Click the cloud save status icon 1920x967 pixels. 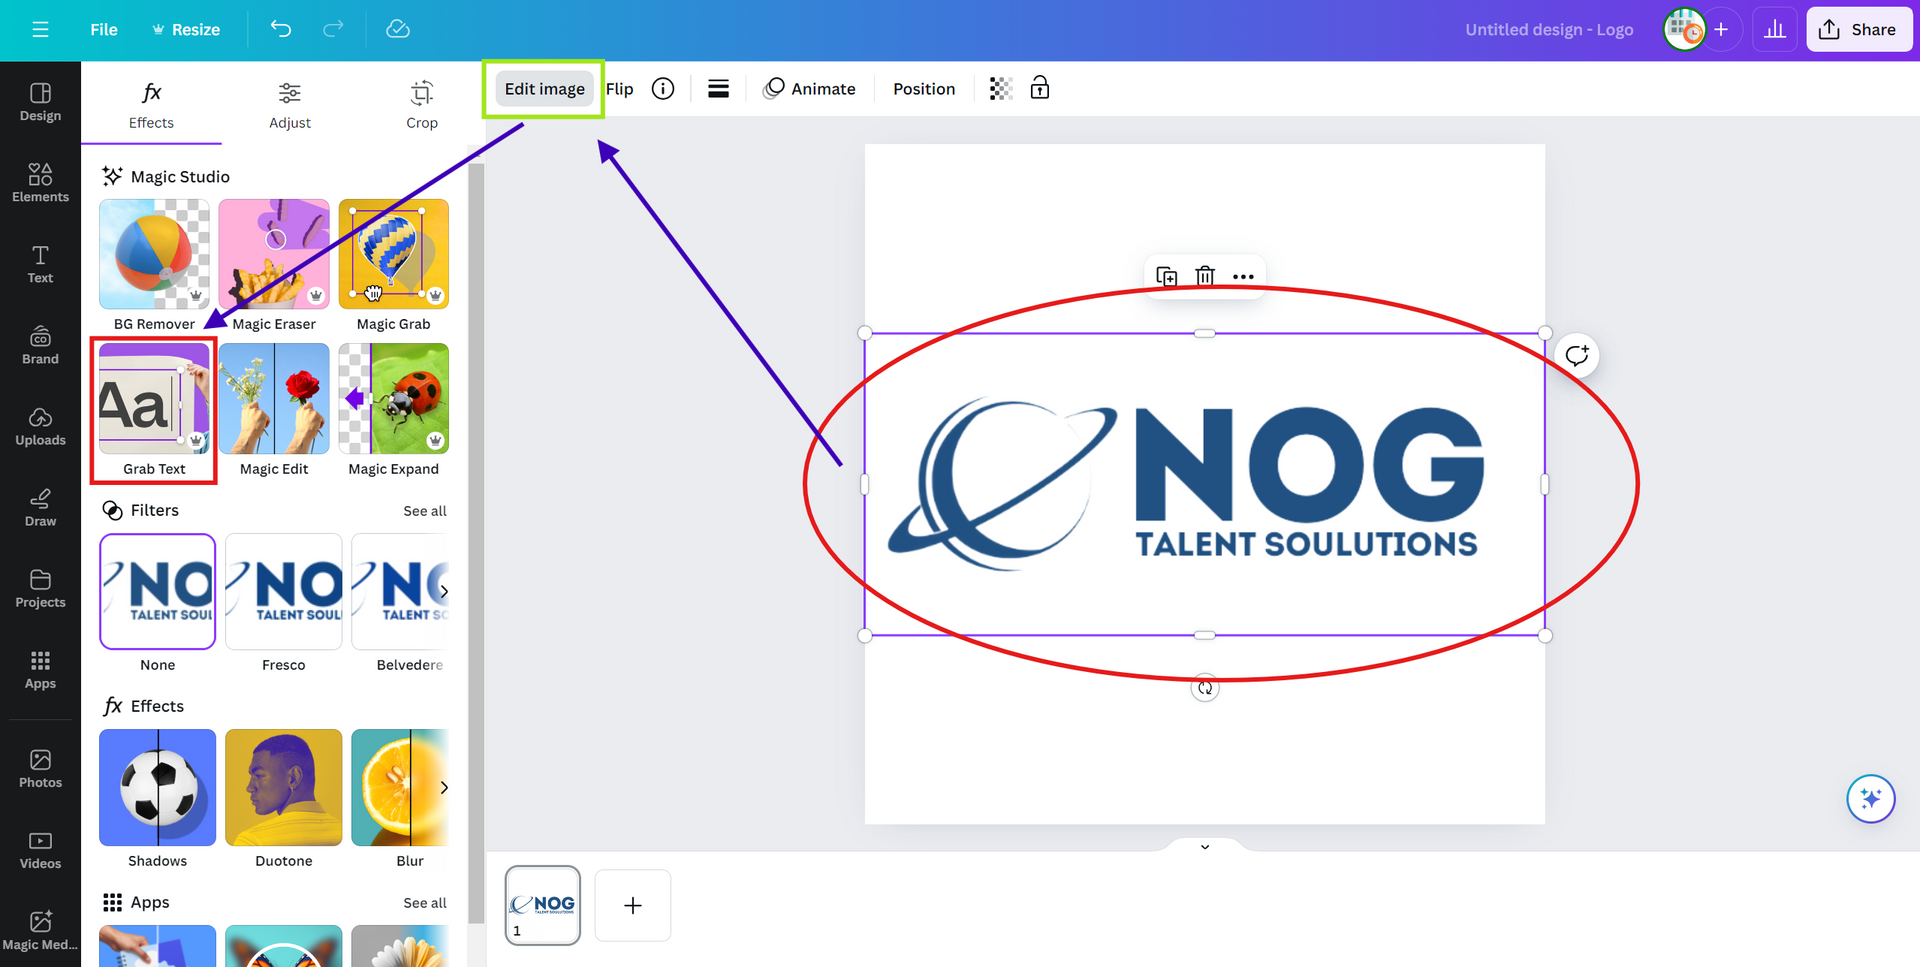pos(398,29)
